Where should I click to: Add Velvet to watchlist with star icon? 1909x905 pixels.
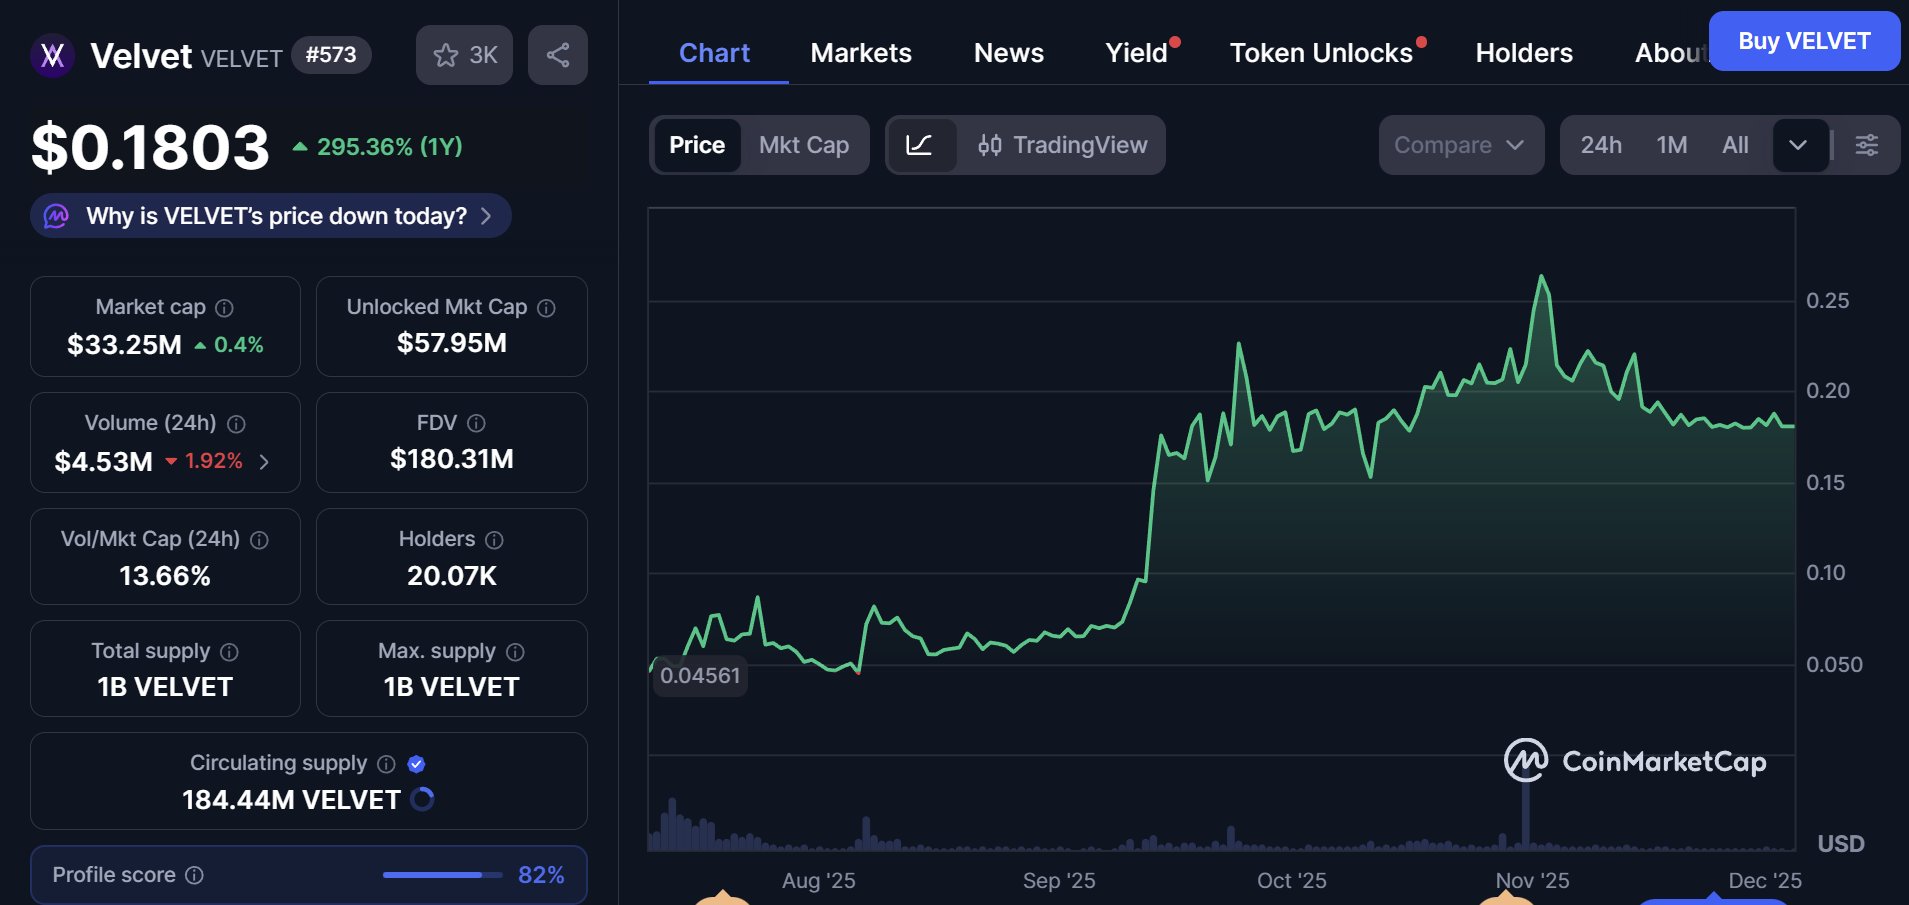[x=464, y=55]
